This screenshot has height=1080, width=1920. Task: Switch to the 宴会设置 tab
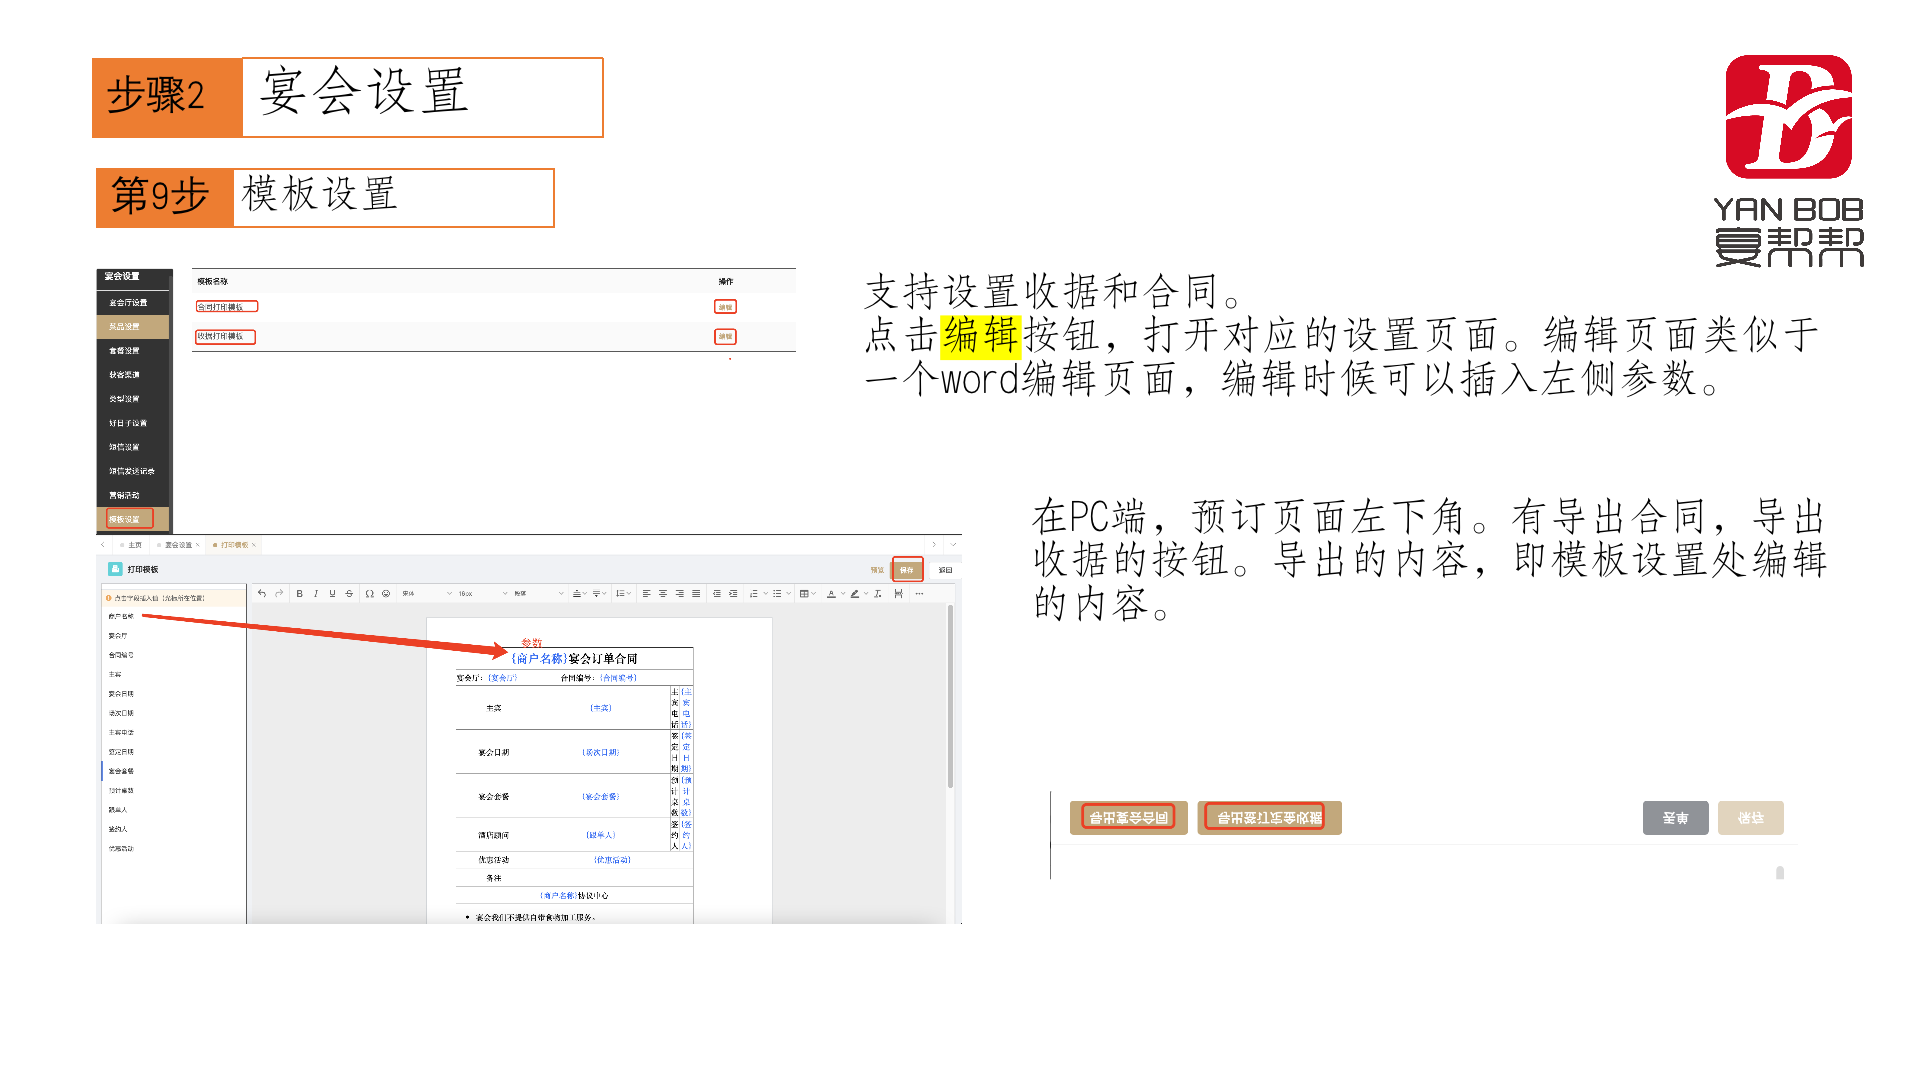(178, 545)
